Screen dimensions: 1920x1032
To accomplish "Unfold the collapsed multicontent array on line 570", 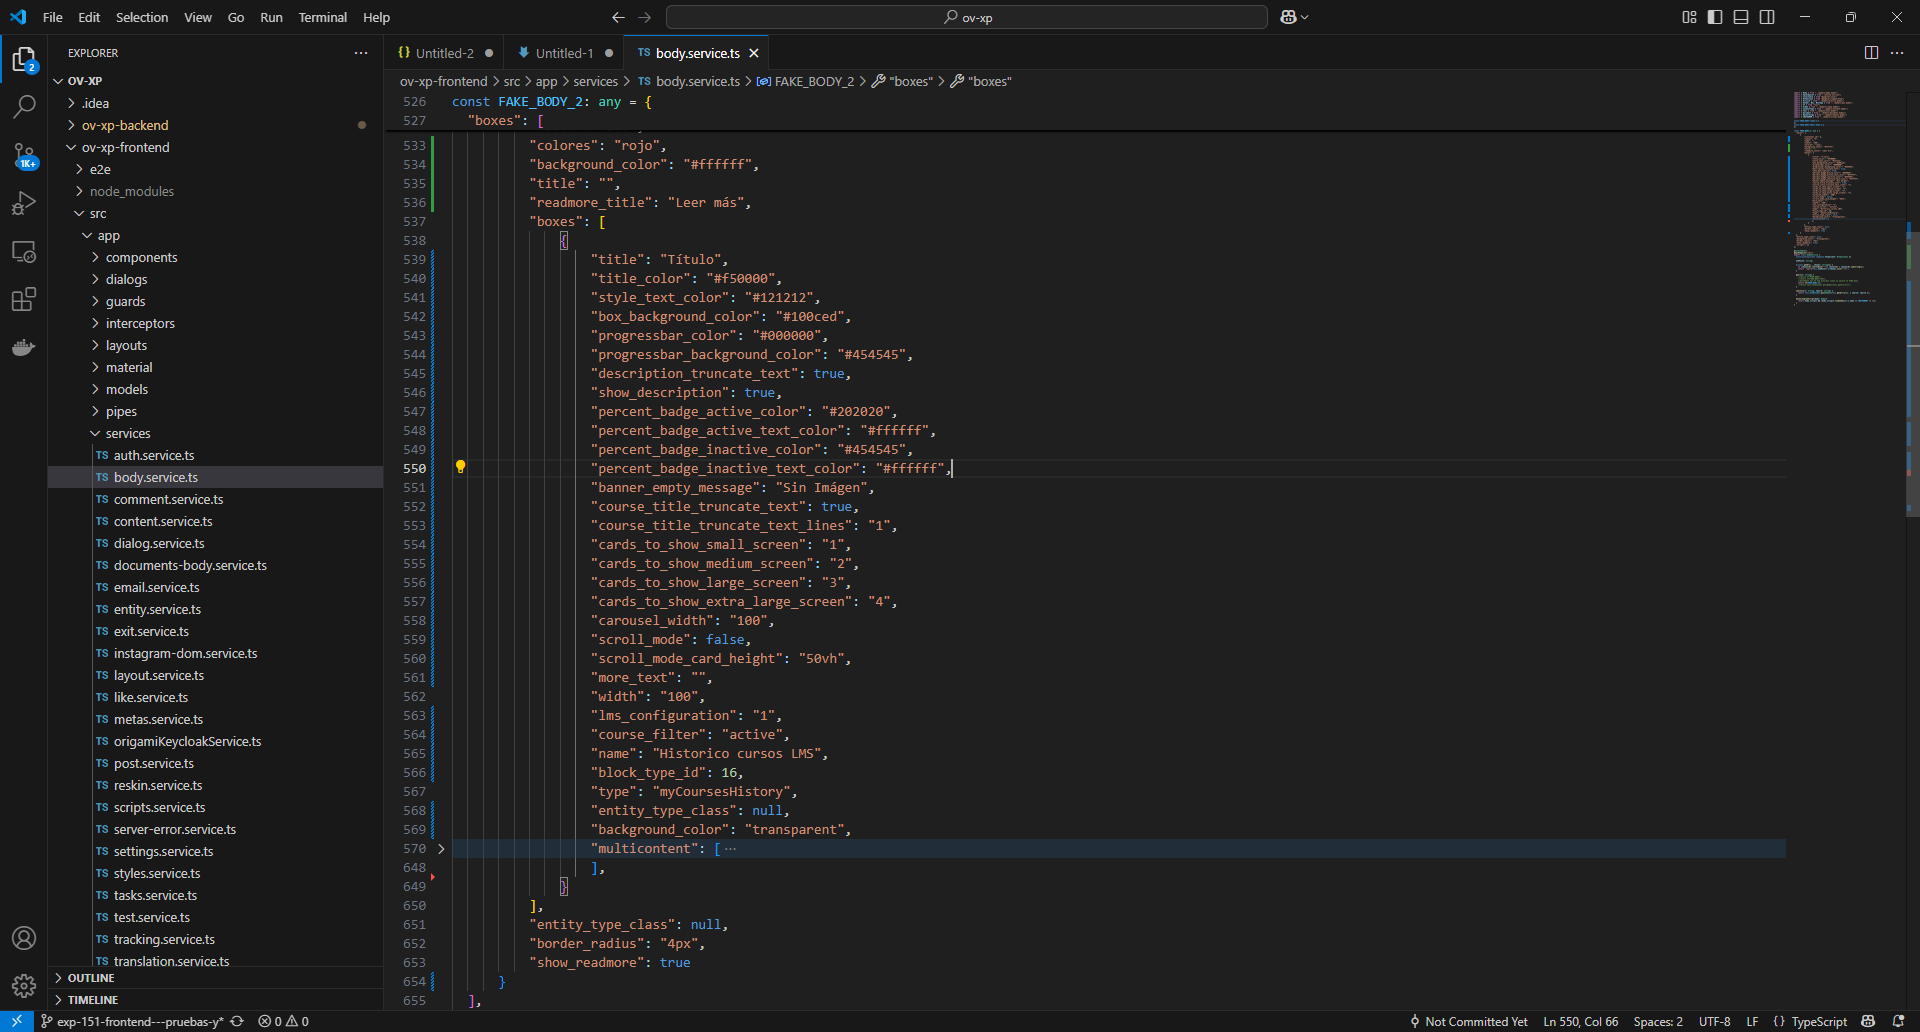I will click(x=441, y=849).
